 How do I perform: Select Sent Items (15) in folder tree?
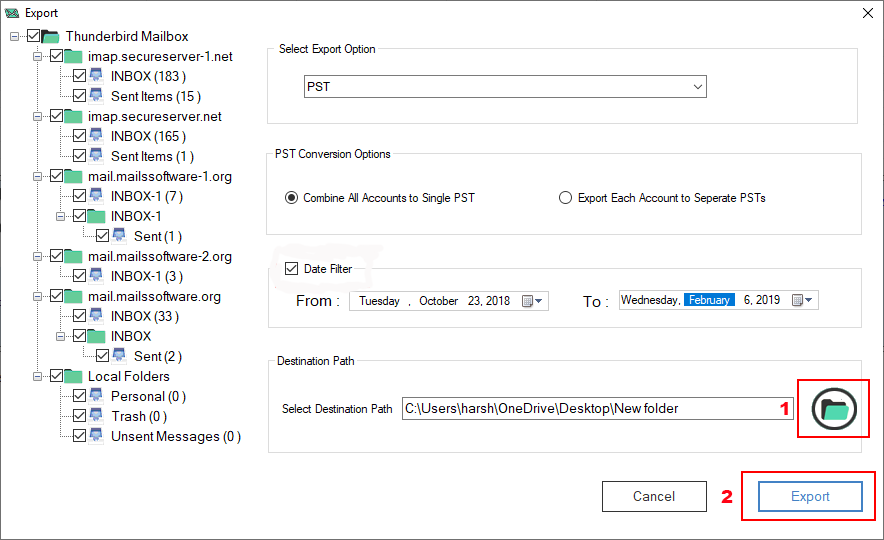[x=155, y=96]
